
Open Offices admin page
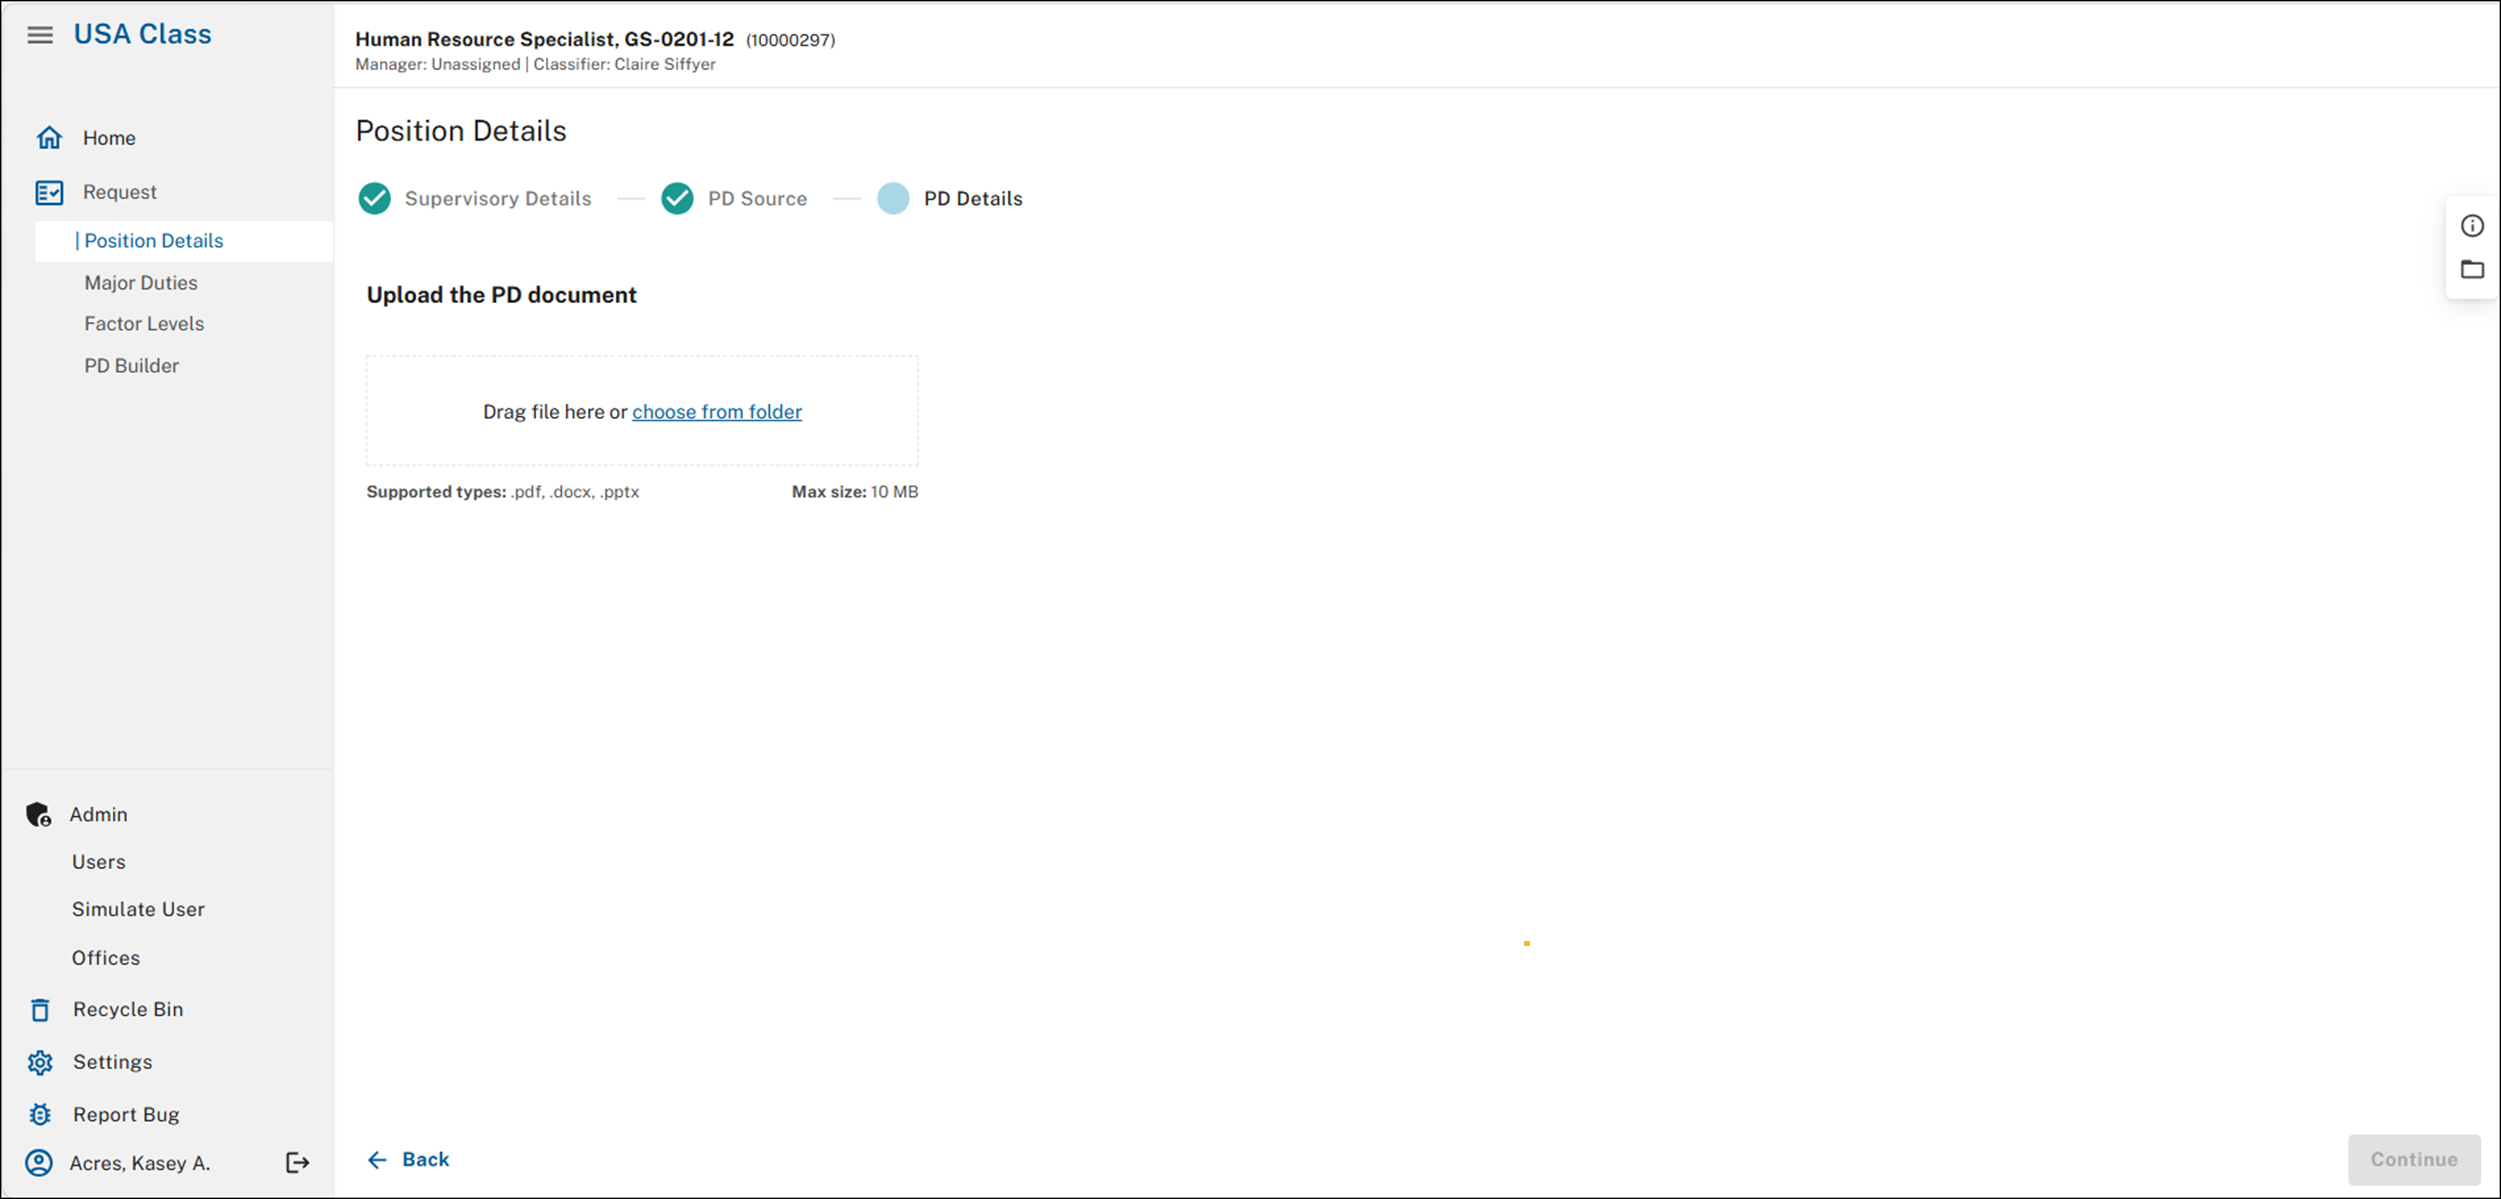105,958
